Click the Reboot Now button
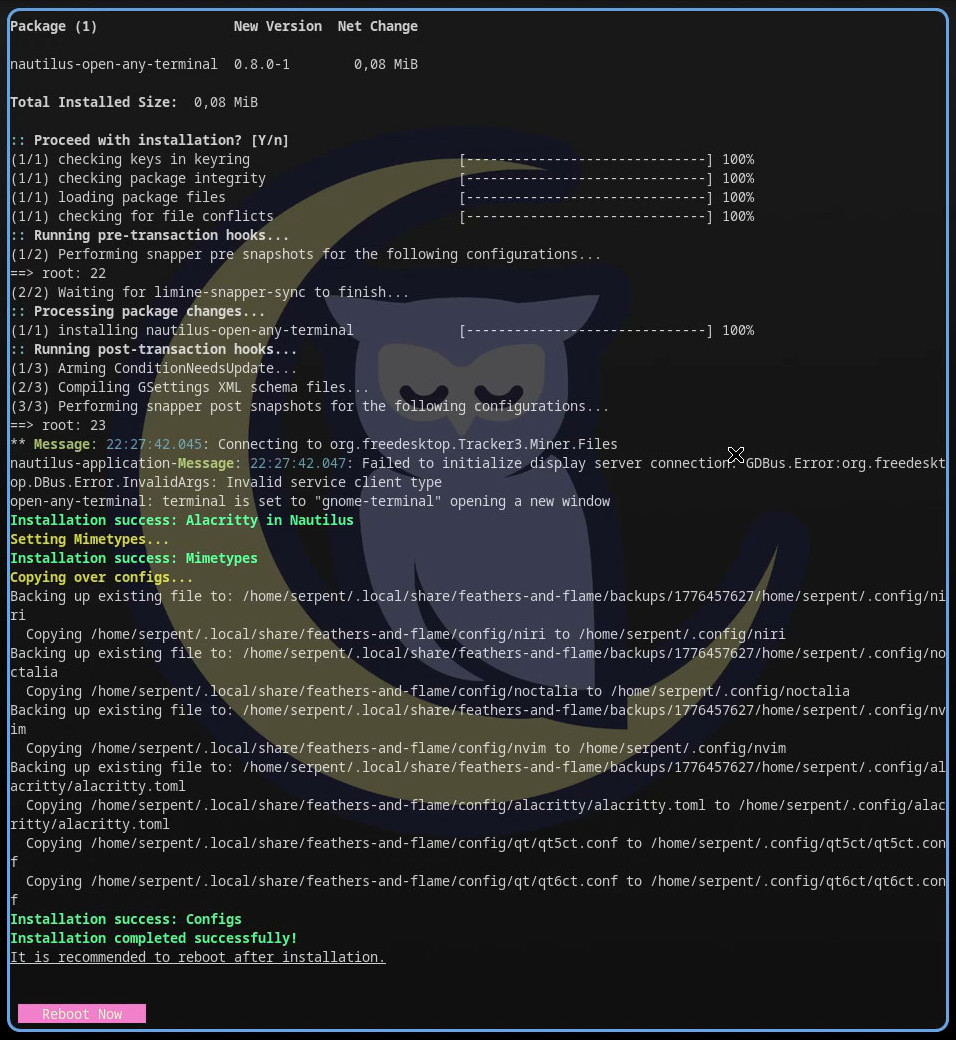Viewport: 956px width, 1040px height. click(x=82, y=1013)
